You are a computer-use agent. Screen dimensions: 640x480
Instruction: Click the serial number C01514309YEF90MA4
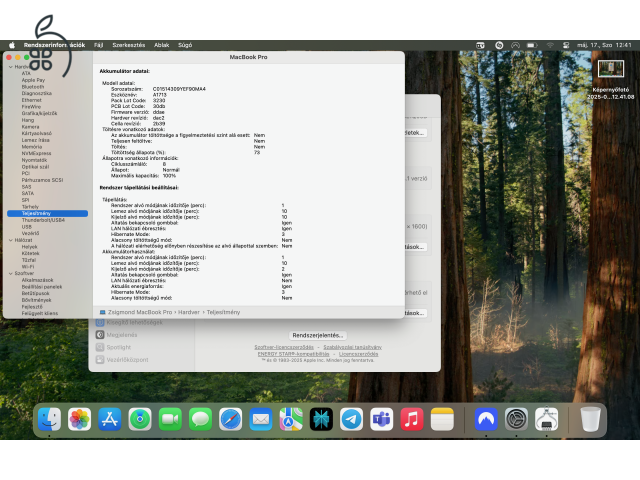(179, 89)
